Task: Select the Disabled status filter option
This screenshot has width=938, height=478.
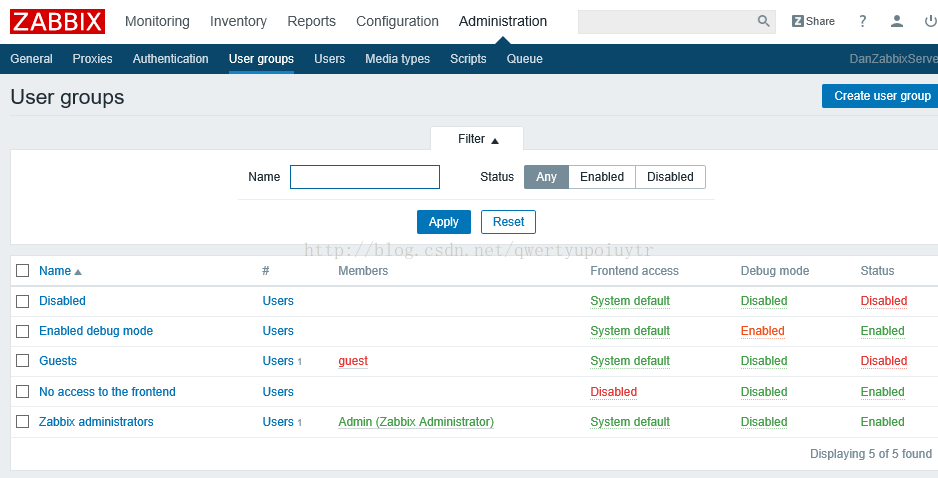Action: pos(670,176)
